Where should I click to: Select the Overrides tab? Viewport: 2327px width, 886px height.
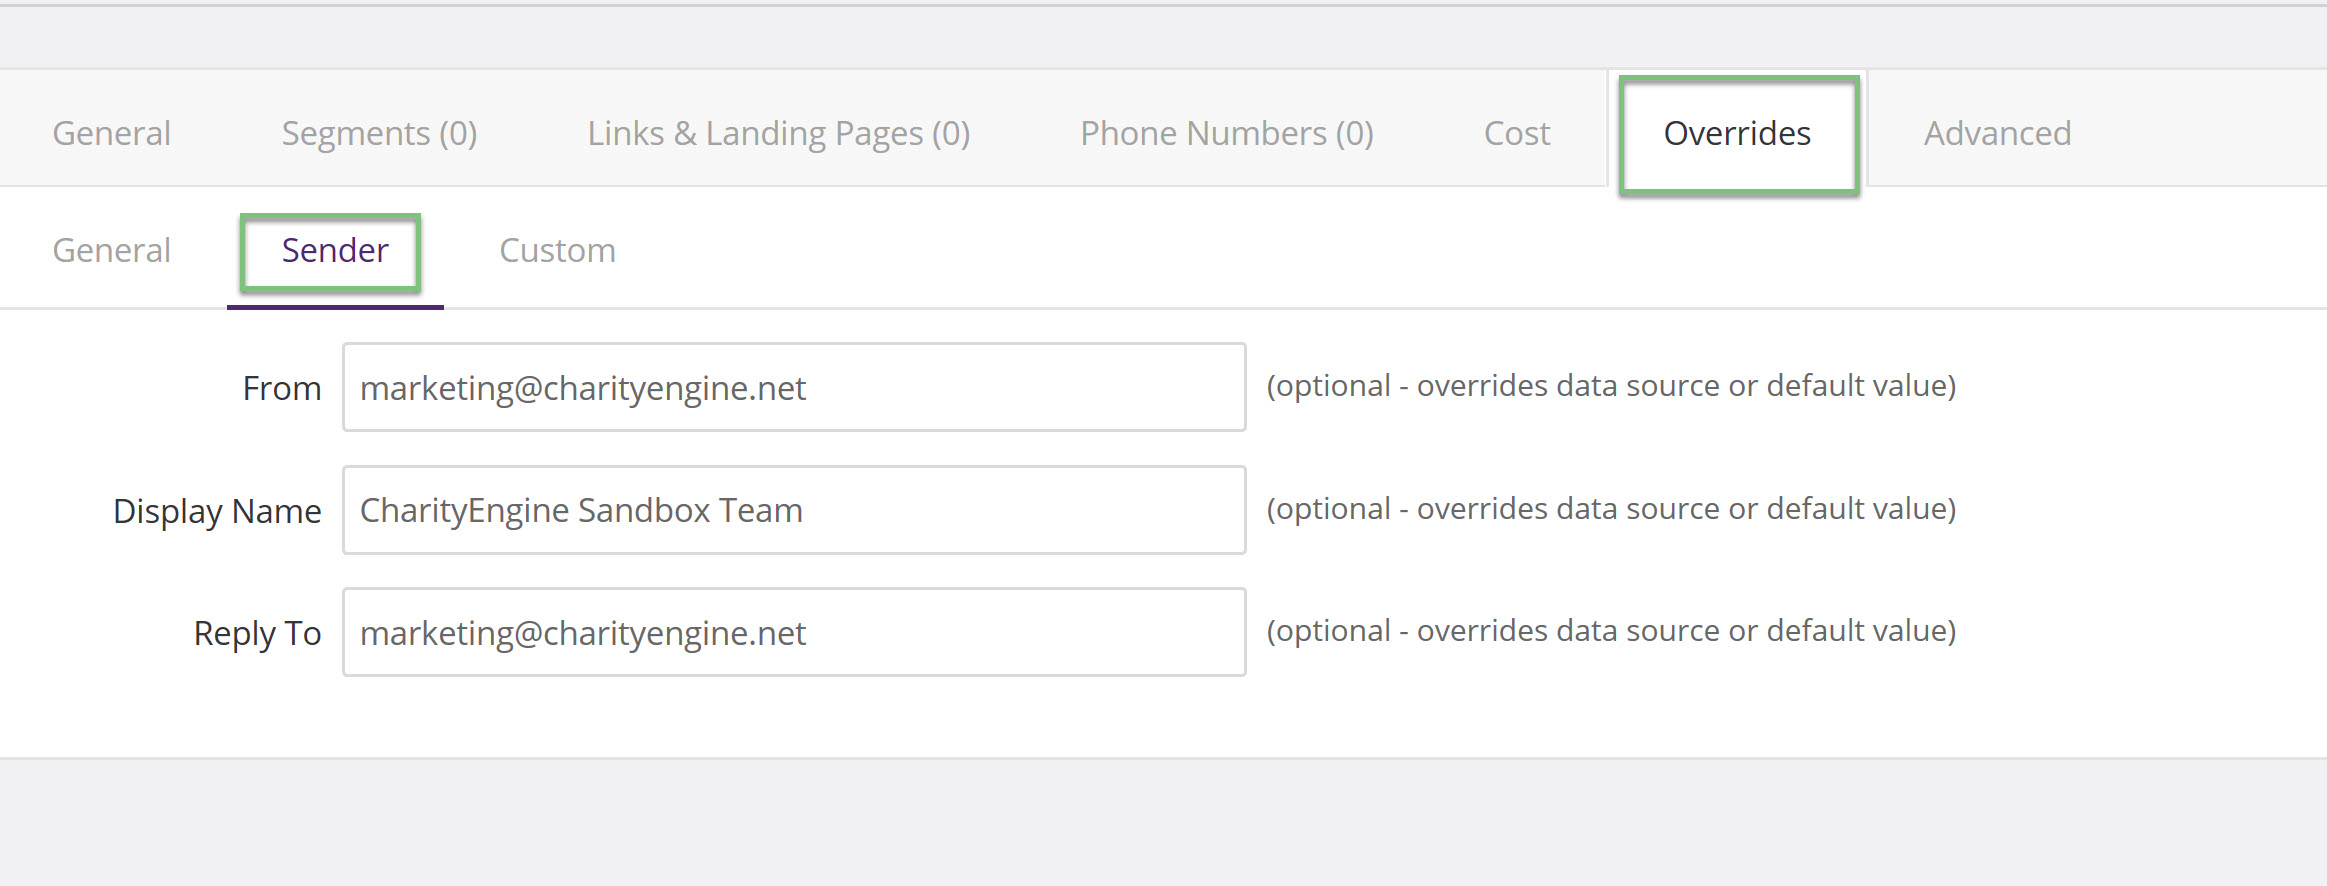pos(1737,133)
